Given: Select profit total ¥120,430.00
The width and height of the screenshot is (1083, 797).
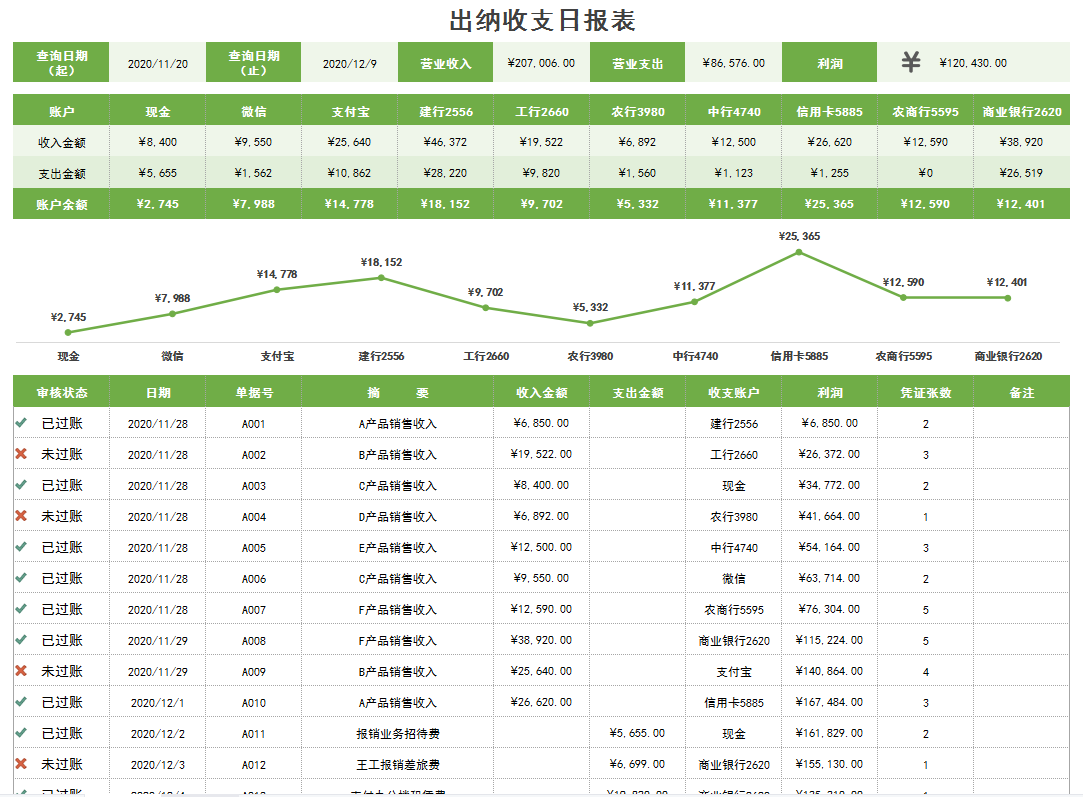Looking at the screenshot, I should pos(973,63).
